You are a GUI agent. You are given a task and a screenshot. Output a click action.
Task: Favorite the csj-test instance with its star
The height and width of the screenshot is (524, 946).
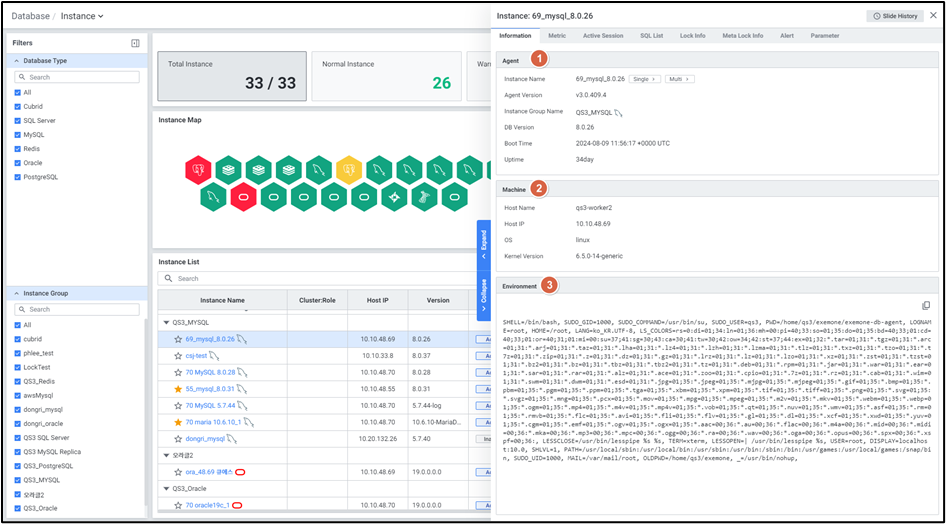[x=179, y=355]
